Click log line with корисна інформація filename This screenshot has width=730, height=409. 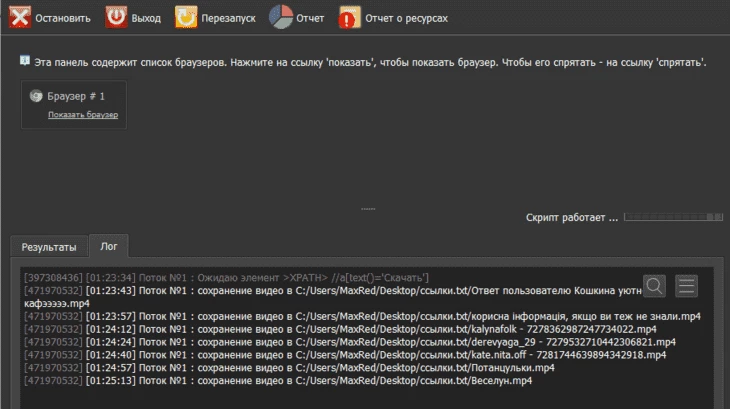[362, 316]
